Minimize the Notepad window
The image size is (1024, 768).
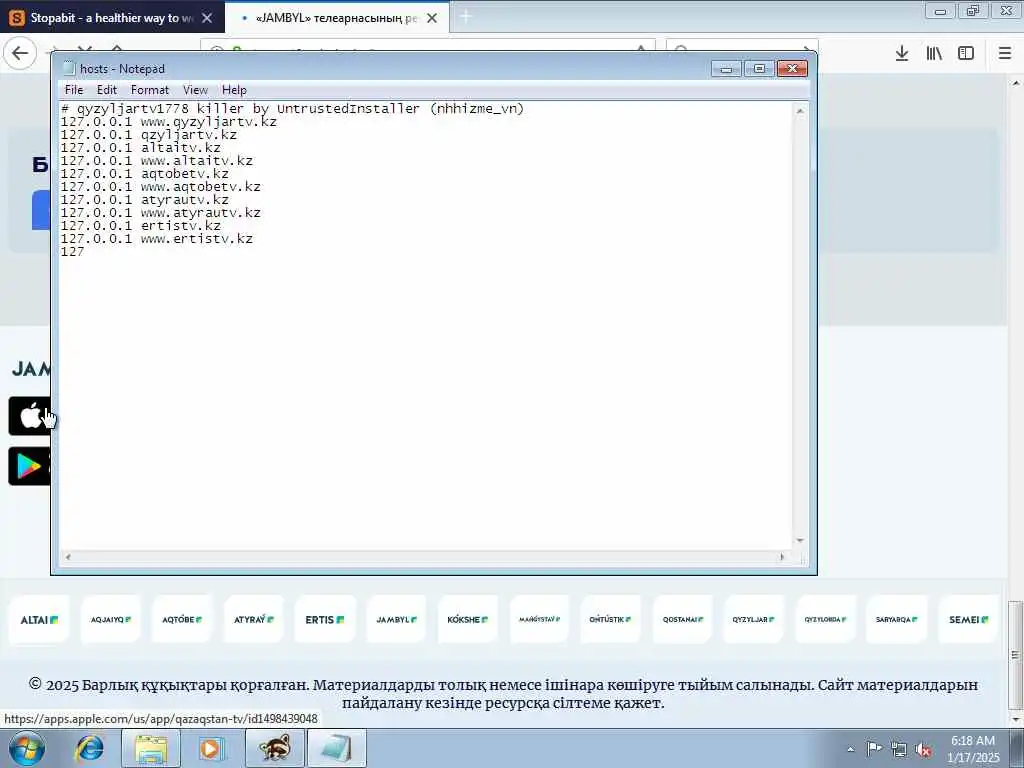[x=726, y=69]
